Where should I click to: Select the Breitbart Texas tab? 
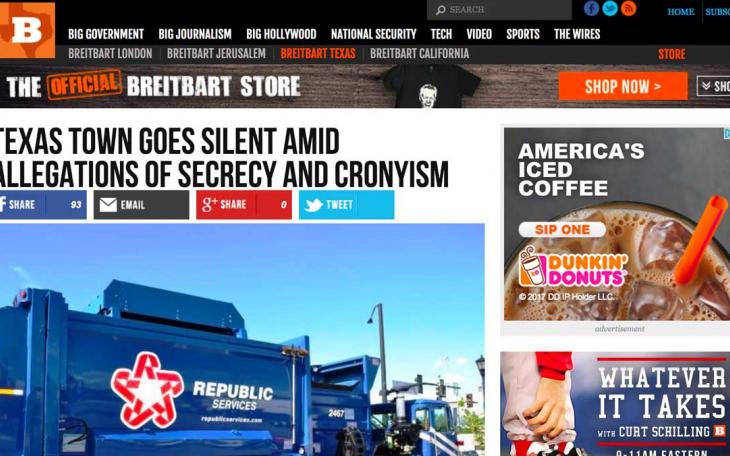tap(318, 54)
